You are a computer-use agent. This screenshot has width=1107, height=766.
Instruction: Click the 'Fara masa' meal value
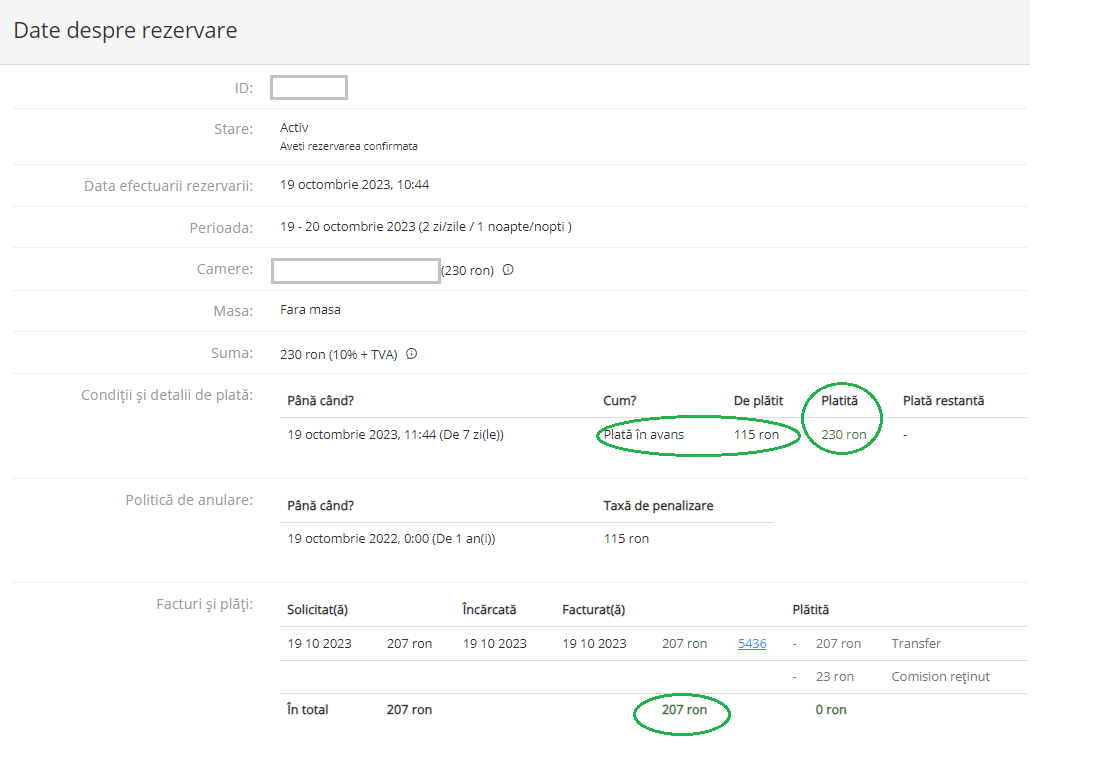[310, 310]
